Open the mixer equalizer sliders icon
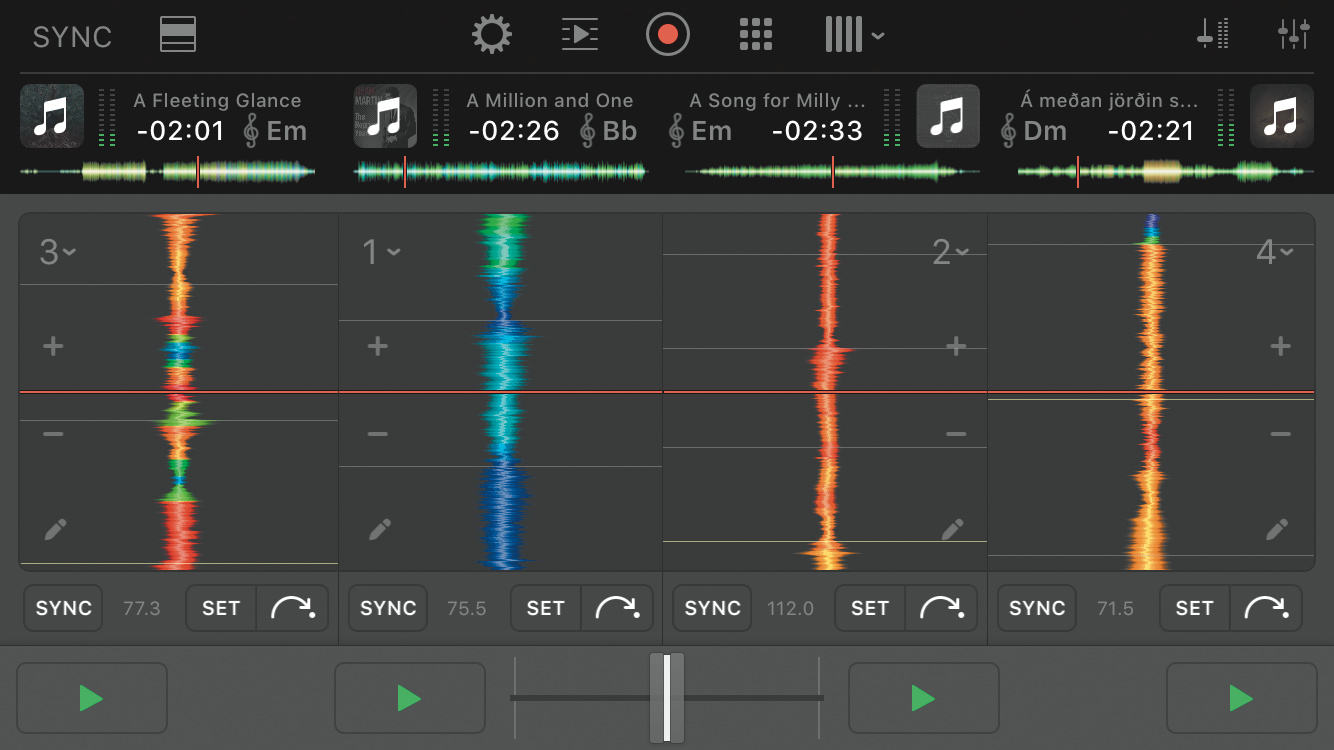The width and height of the screenshot is (1334, 750). point(1293,35)
